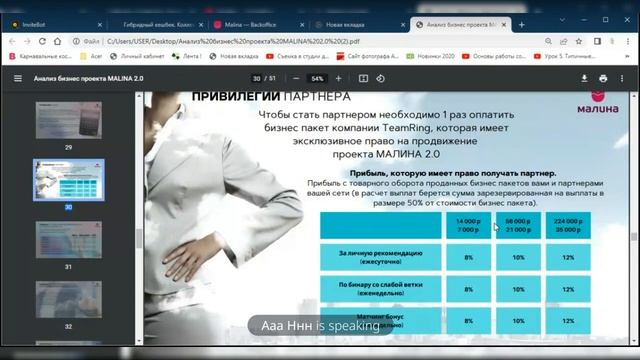Click the 14 000 р header cell
The image size is (640, 360).
tap(469, 225)
